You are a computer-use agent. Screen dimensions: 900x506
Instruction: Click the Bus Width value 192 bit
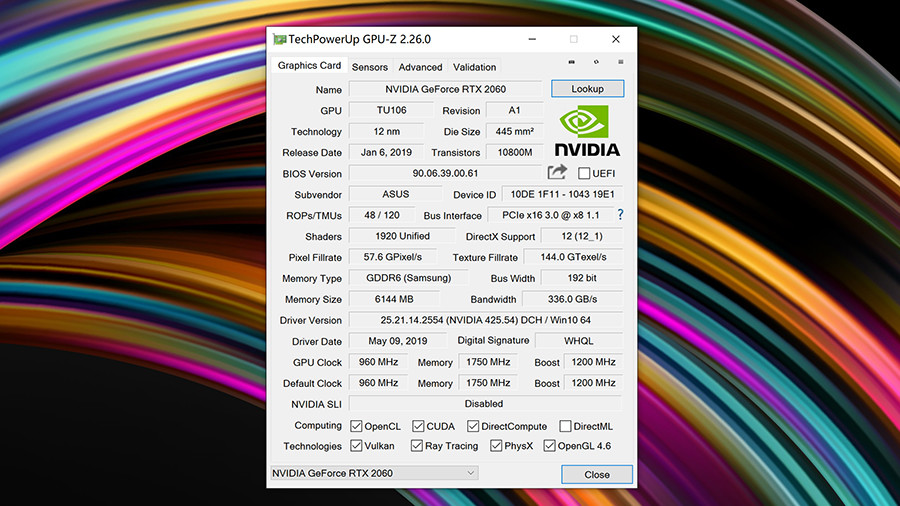pos(582,278)
